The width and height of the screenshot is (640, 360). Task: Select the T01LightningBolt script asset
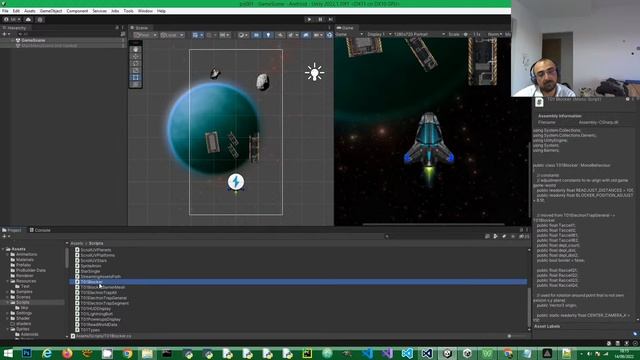pyautogui.click(x=97, y=314)
